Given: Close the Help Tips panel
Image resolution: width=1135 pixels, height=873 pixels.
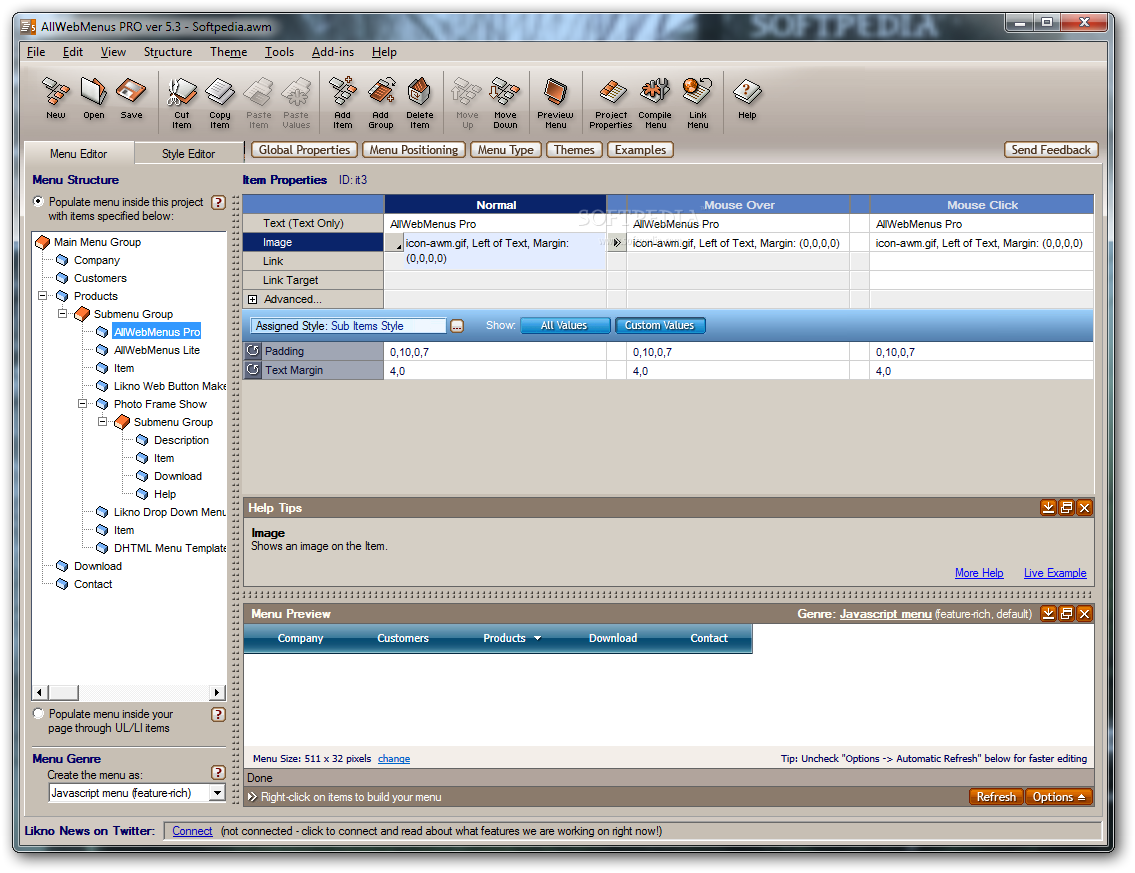Looking at the screenshot, I should point(1084,507).
